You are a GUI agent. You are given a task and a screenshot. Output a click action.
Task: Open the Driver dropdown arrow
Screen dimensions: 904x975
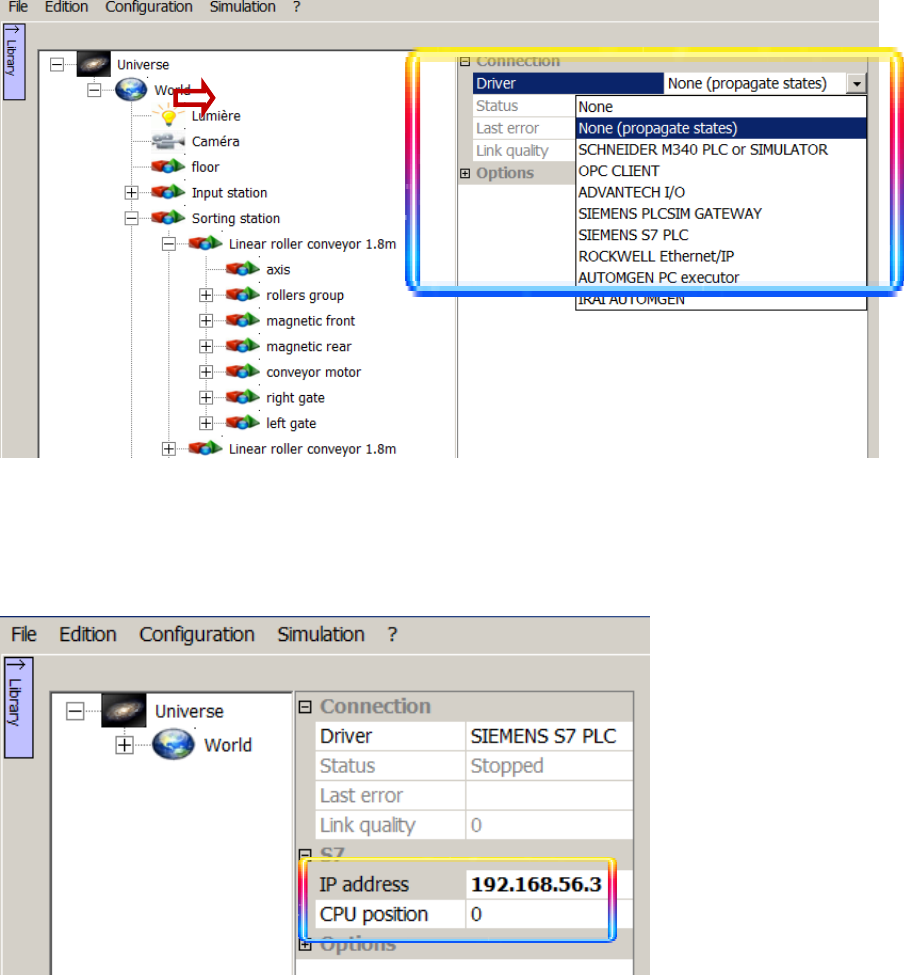856,83
